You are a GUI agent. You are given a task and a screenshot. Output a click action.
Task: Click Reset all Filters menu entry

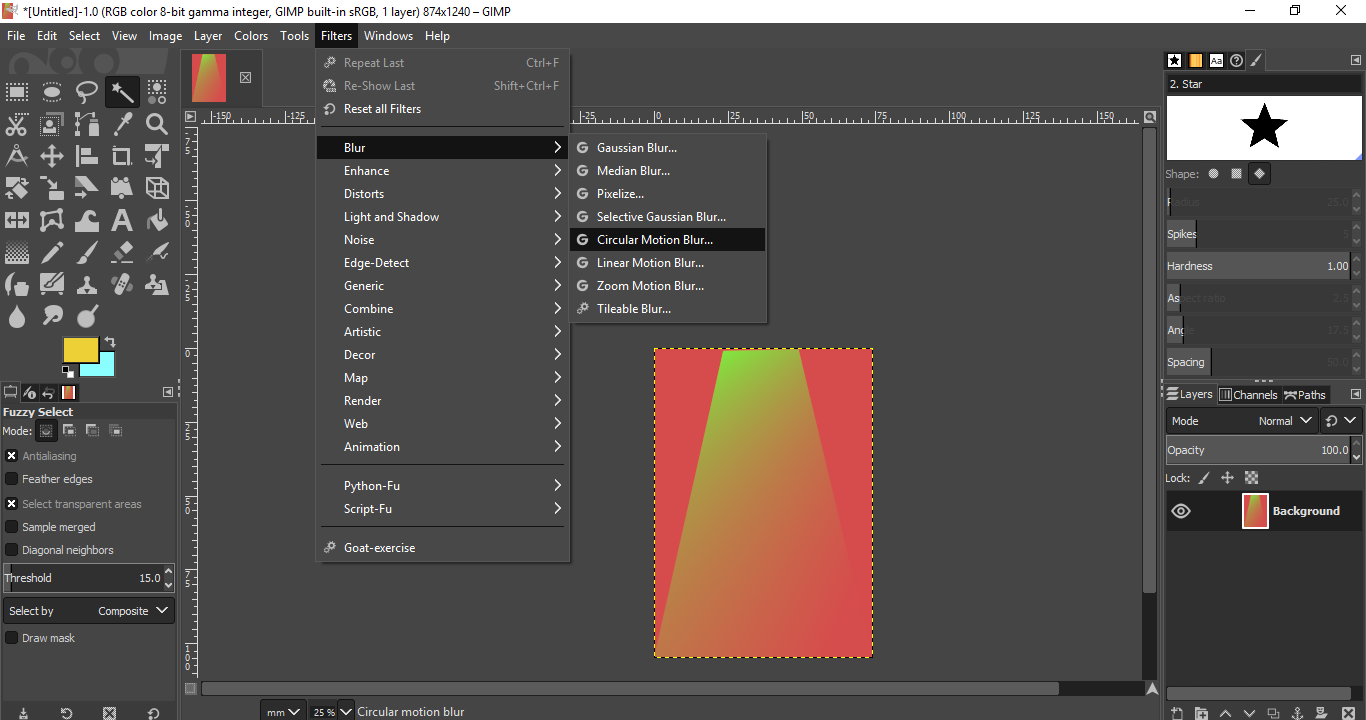(x=443, y=109)
